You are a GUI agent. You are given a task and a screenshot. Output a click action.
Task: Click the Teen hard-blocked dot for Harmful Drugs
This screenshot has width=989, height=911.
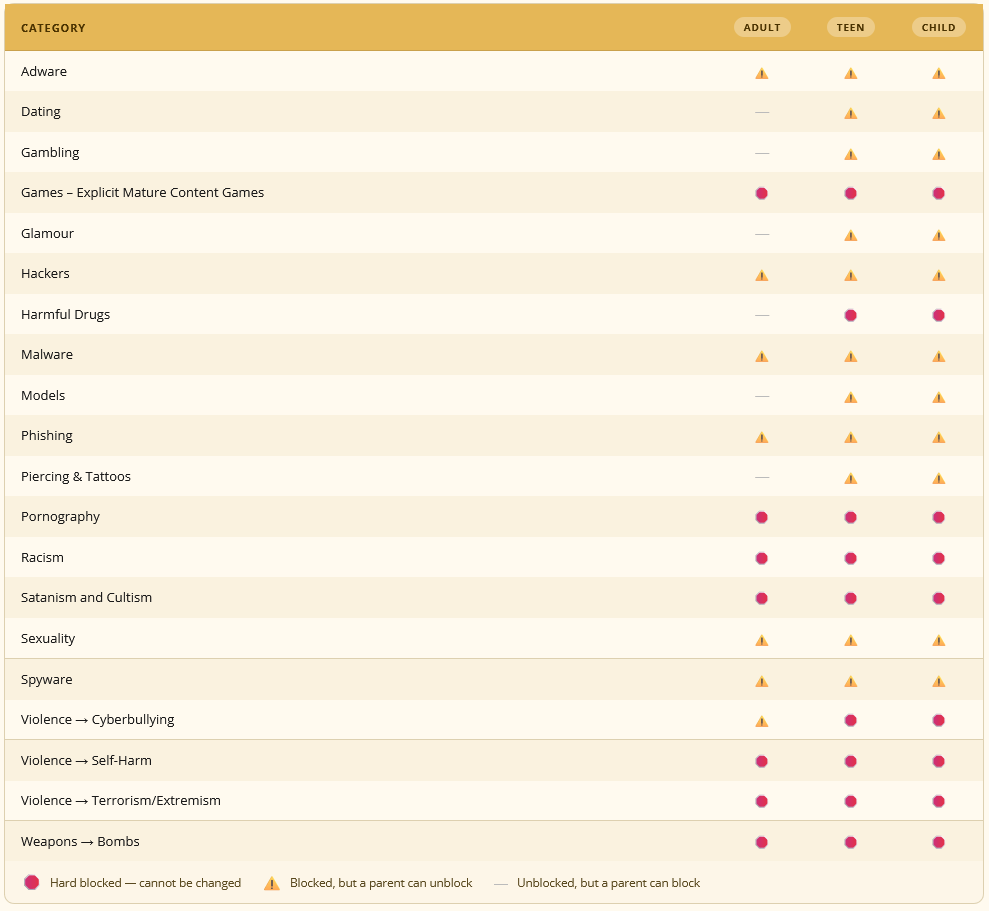click(851, 315)
